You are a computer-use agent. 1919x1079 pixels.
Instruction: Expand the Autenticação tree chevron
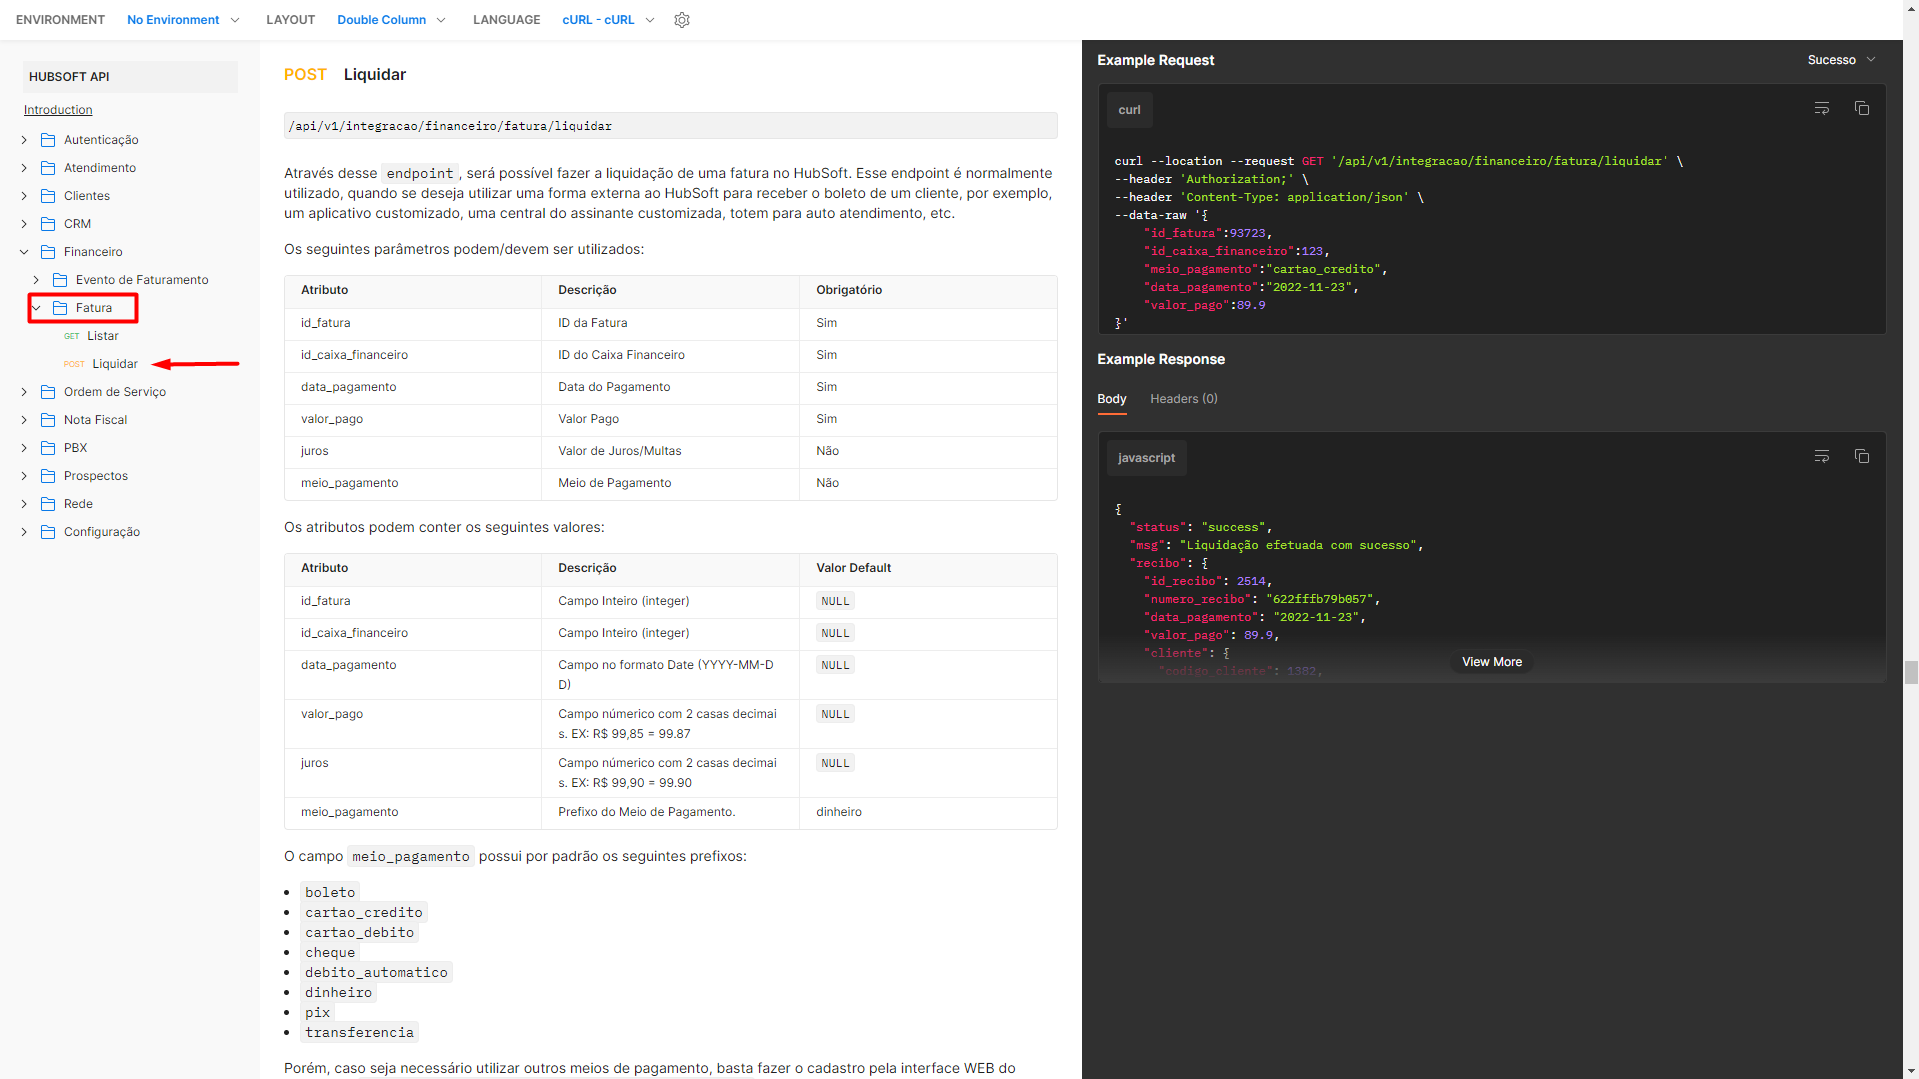24,140
